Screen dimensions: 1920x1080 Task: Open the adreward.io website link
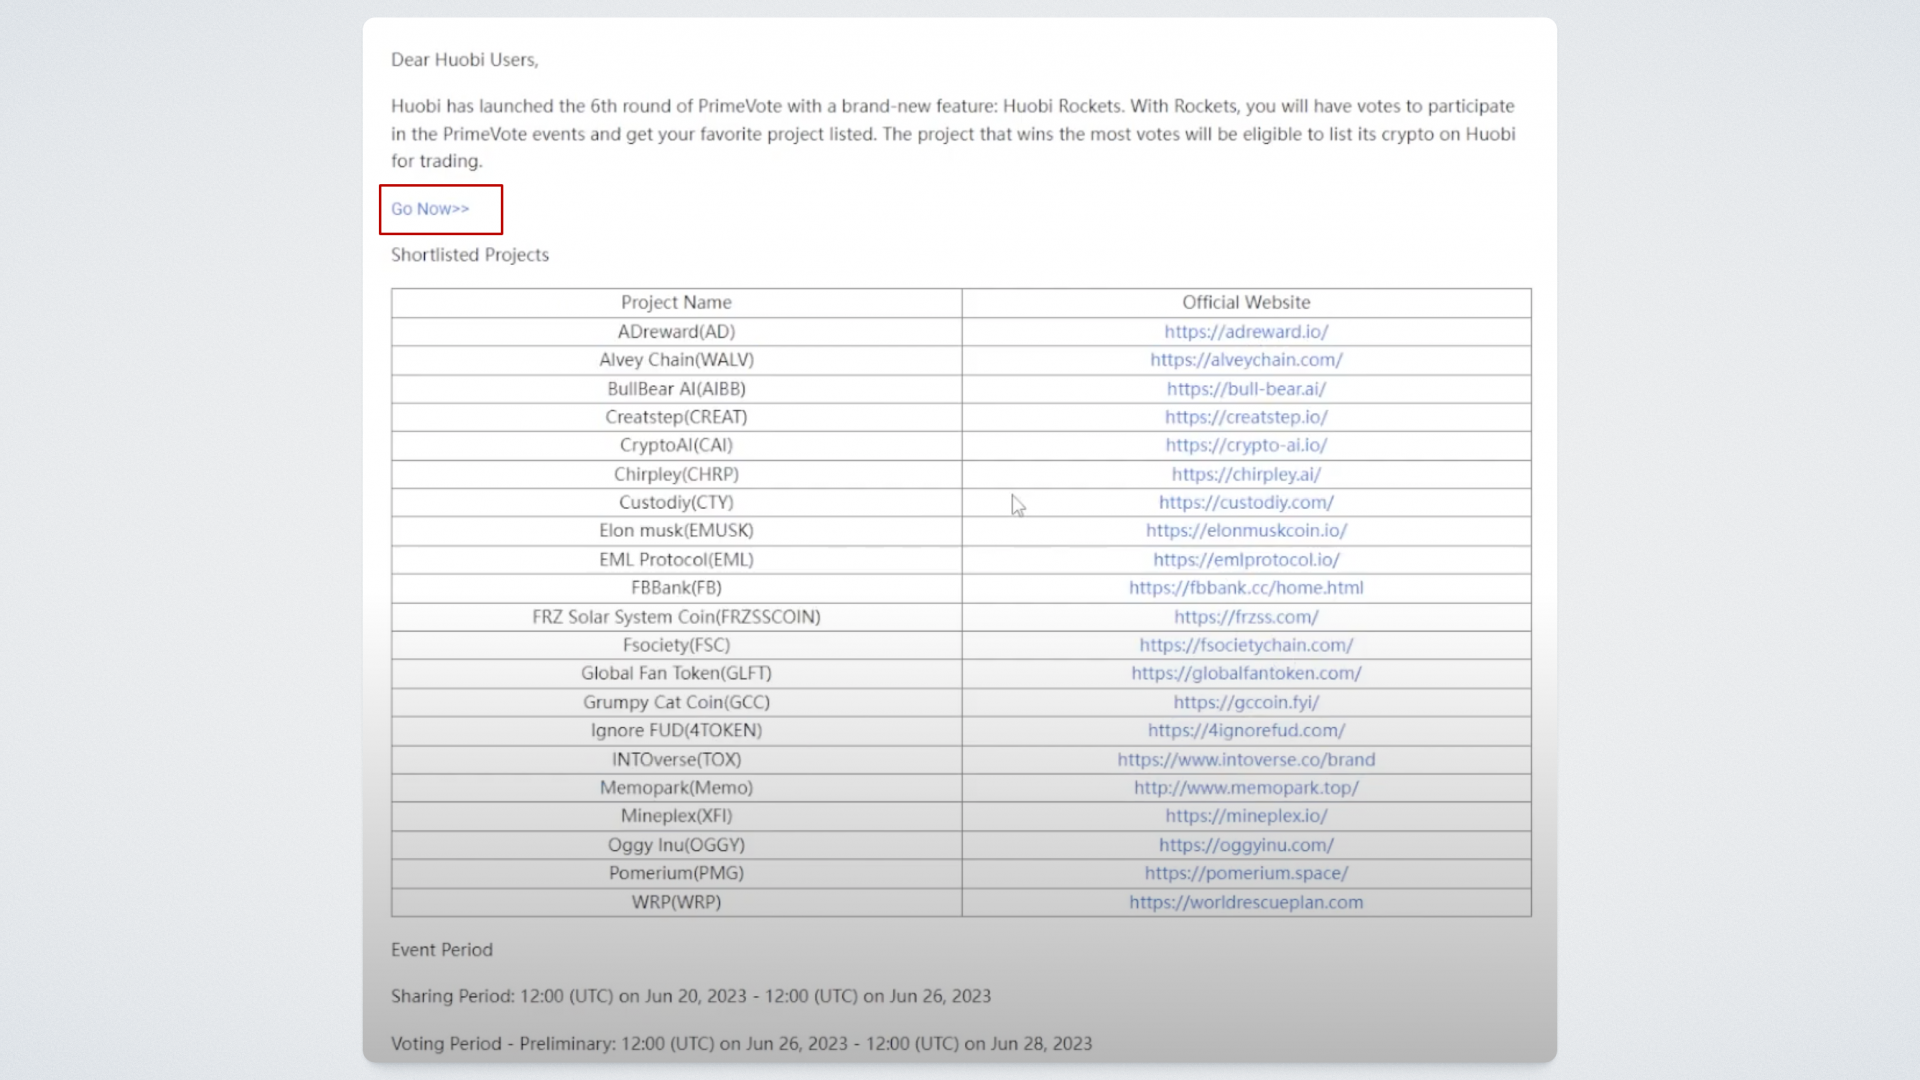[x=1246, y=332]
